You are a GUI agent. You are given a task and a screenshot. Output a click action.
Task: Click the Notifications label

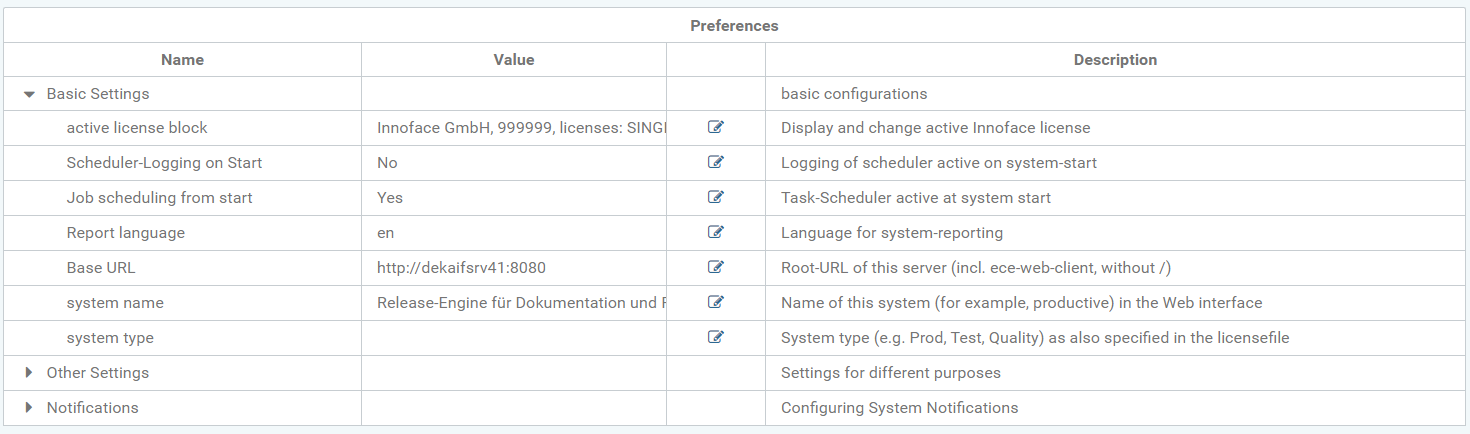93,408
